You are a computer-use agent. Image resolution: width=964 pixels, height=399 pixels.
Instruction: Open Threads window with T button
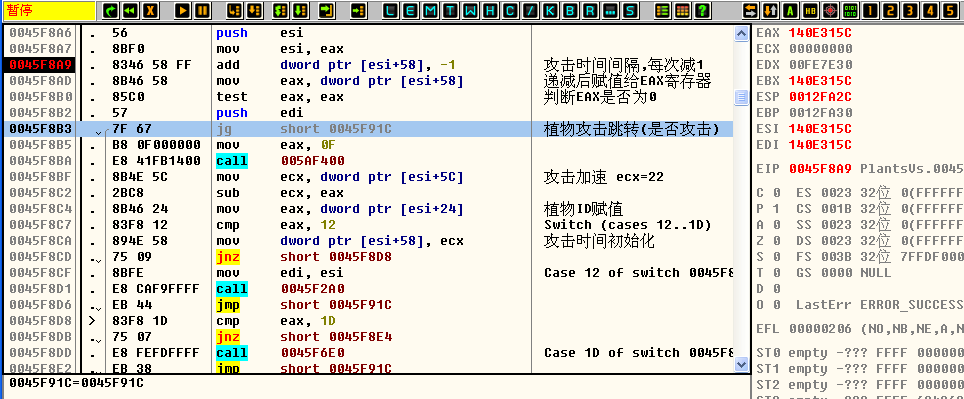(x=451, y=10)
